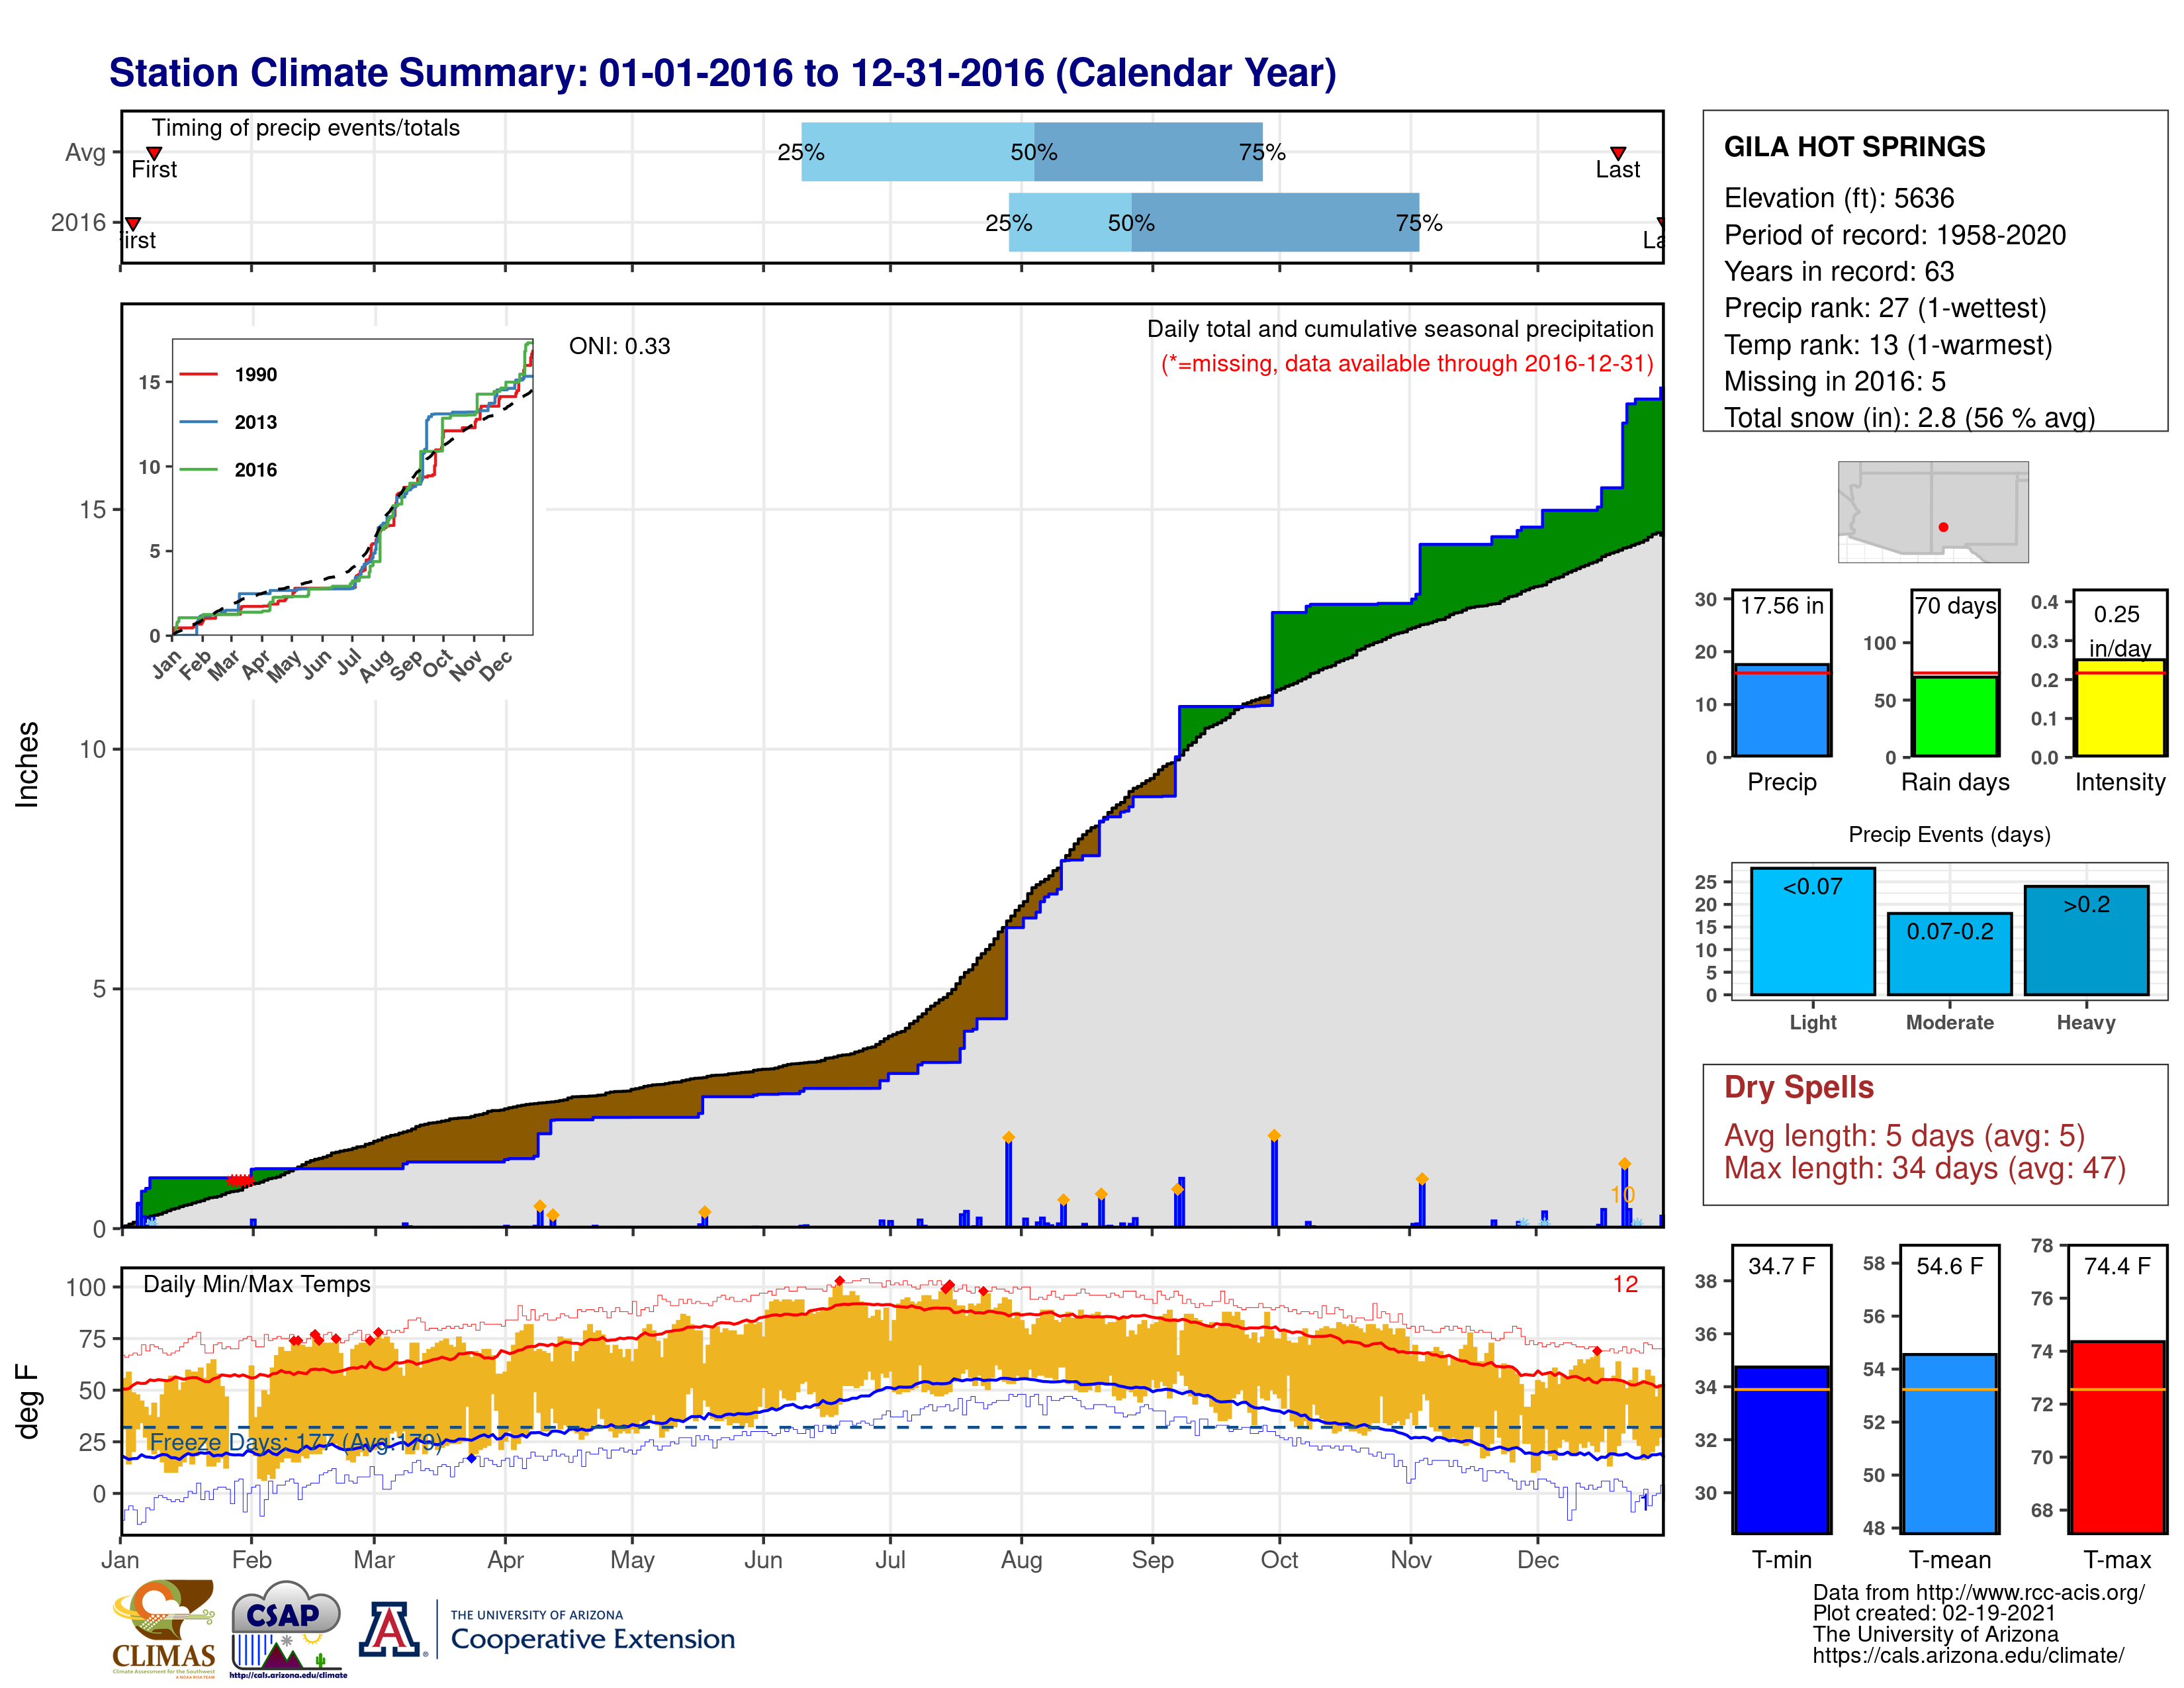Click the Cooperative Extension text logo

[592, 1632]
